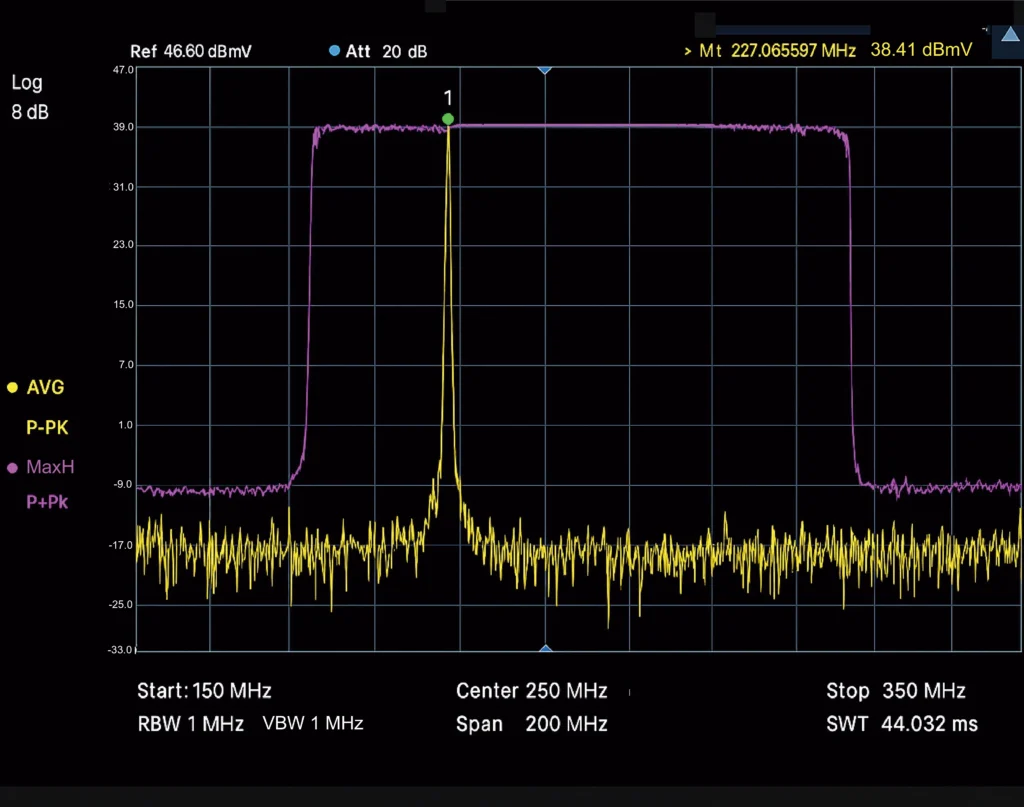
Task: Select the P-PK trace detector label
Action: pos(46,427)
